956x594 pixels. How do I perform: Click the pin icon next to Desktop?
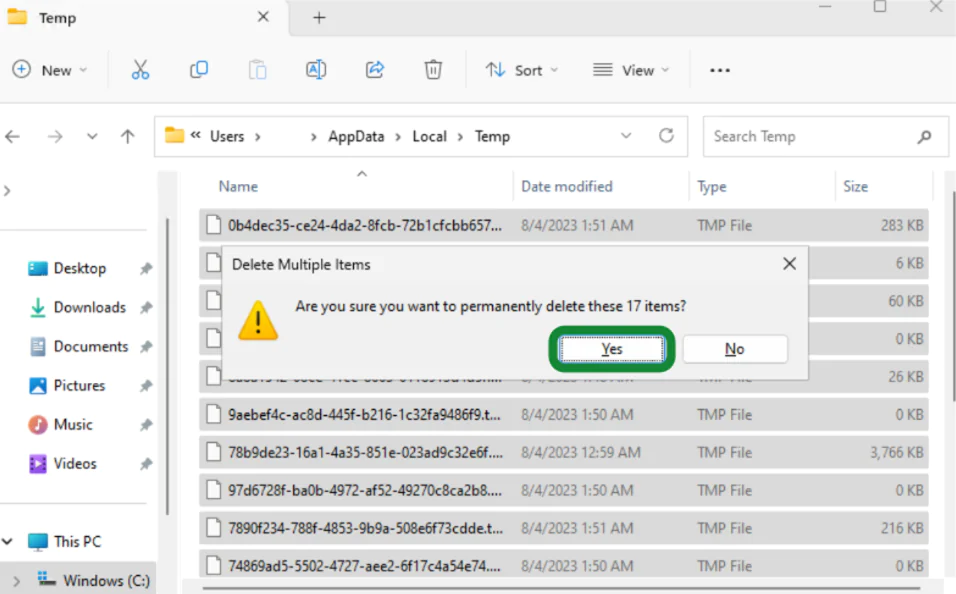146,268
